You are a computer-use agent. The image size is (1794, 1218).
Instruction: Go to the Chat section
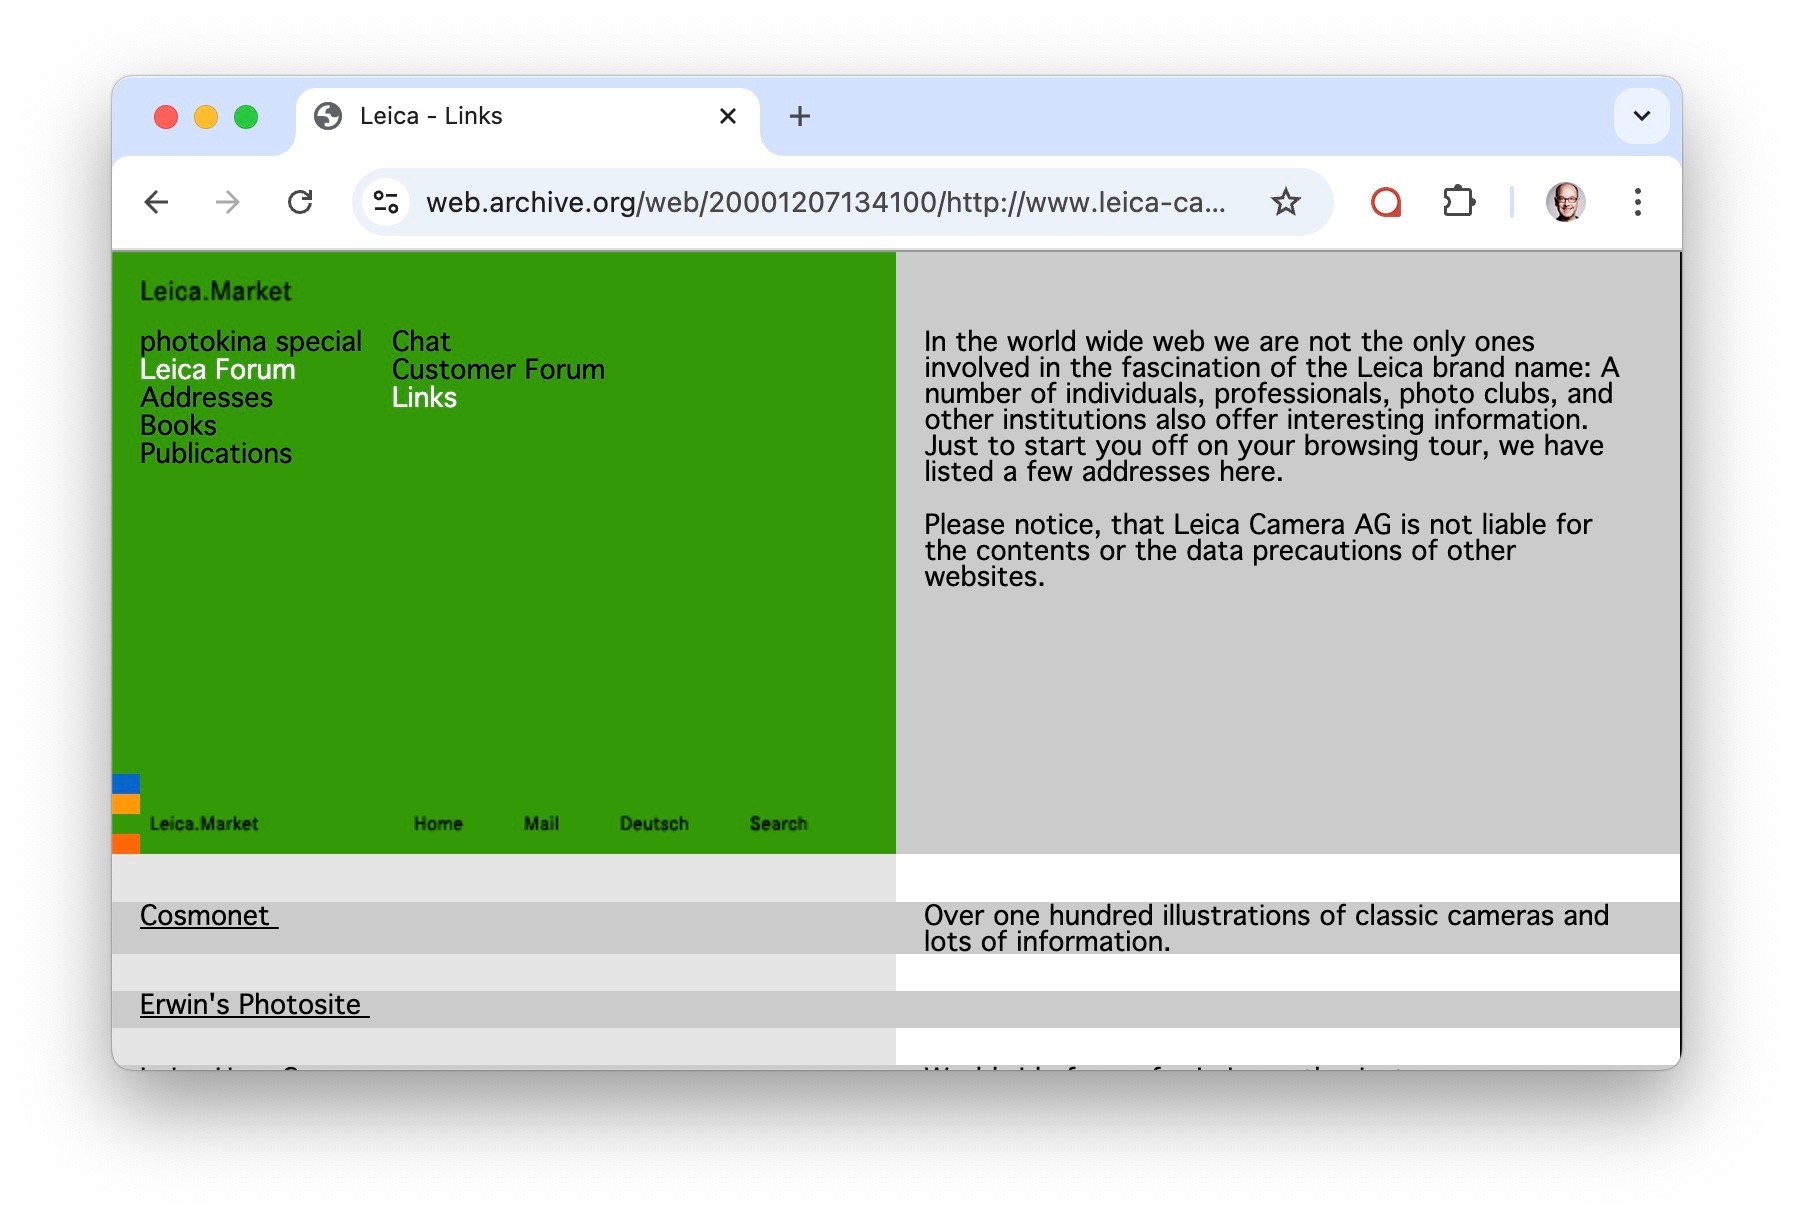[x=421, y=342]
